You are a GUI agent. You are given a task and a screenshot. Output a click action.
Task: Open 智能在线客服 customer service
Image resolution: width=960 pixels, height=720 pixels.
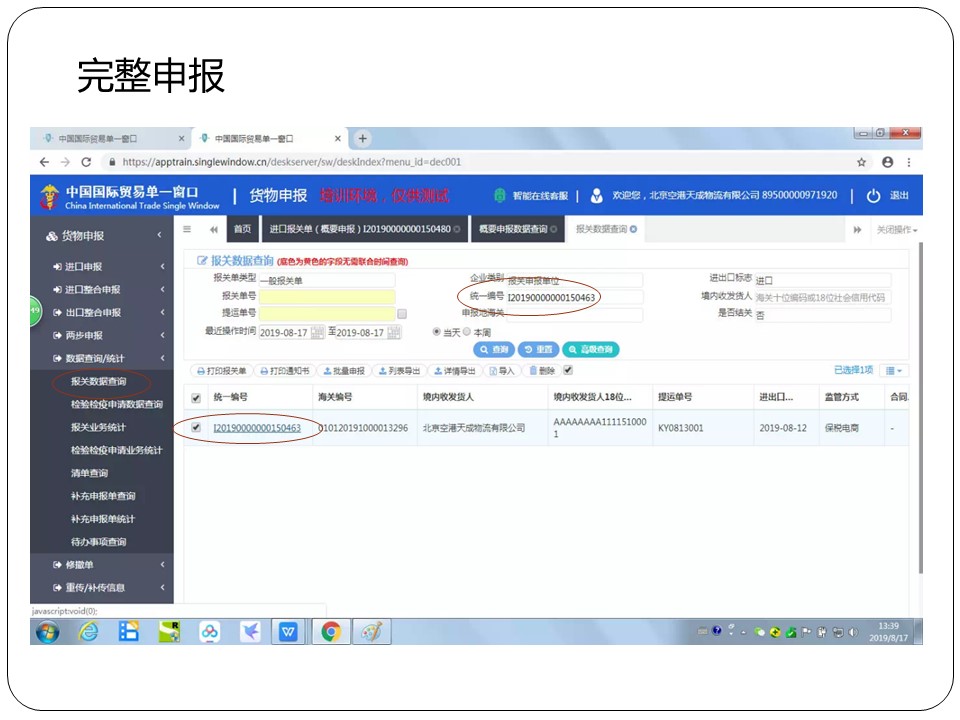coord(531,196)
